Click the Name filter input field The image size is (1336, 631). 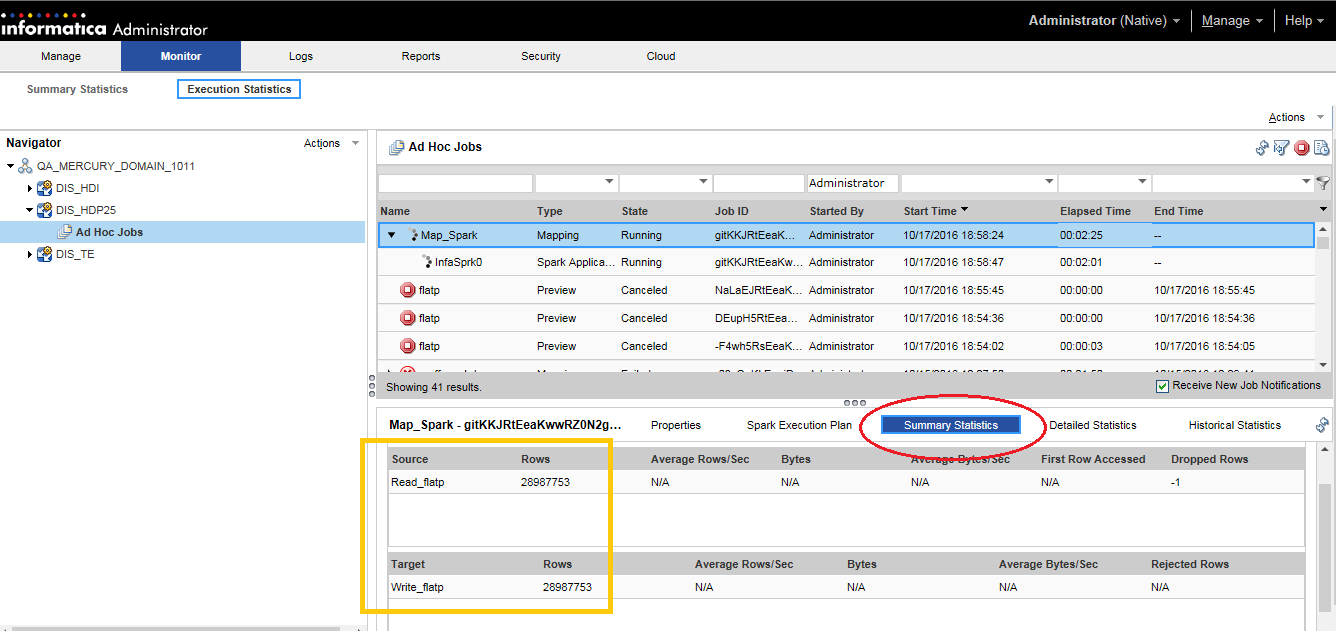[x=455, y=183]
